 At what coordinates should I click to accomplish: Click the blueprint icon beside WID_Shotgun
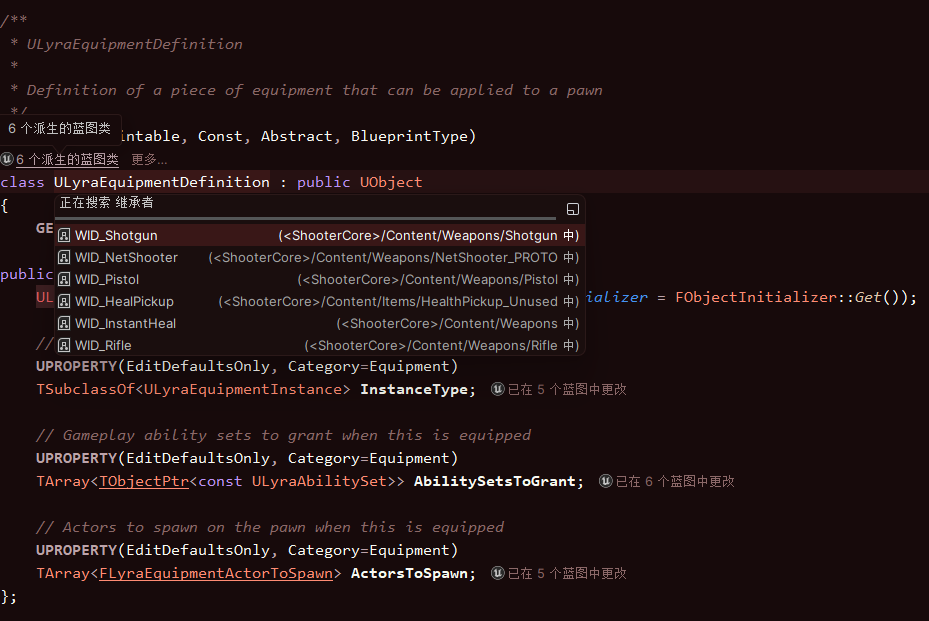coord(64,236)
